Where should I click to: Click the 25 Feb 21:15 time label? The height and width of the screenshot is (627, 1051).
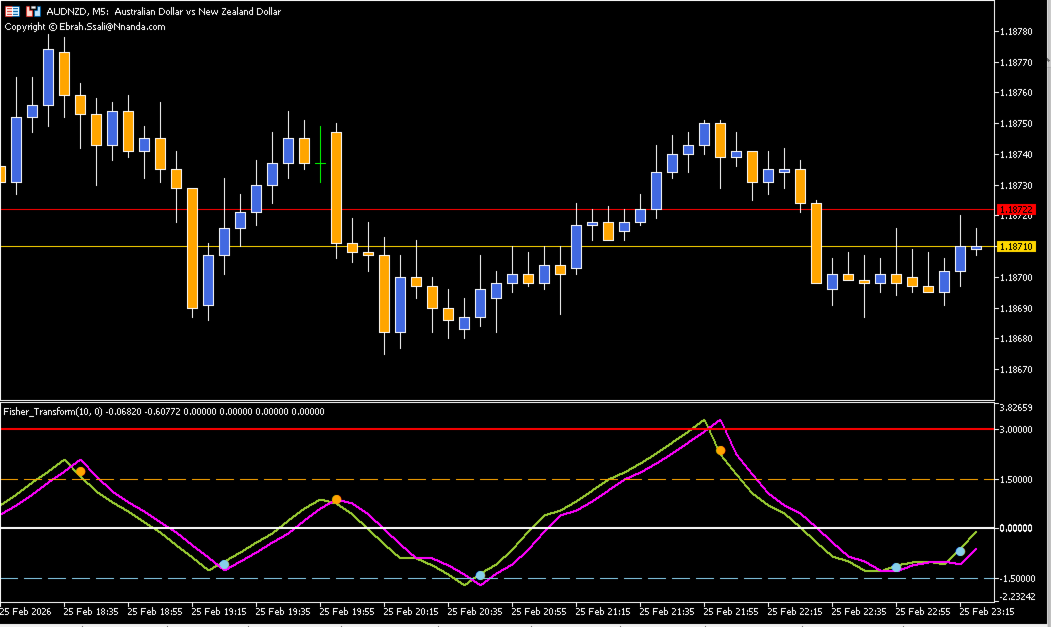(603, 612)
